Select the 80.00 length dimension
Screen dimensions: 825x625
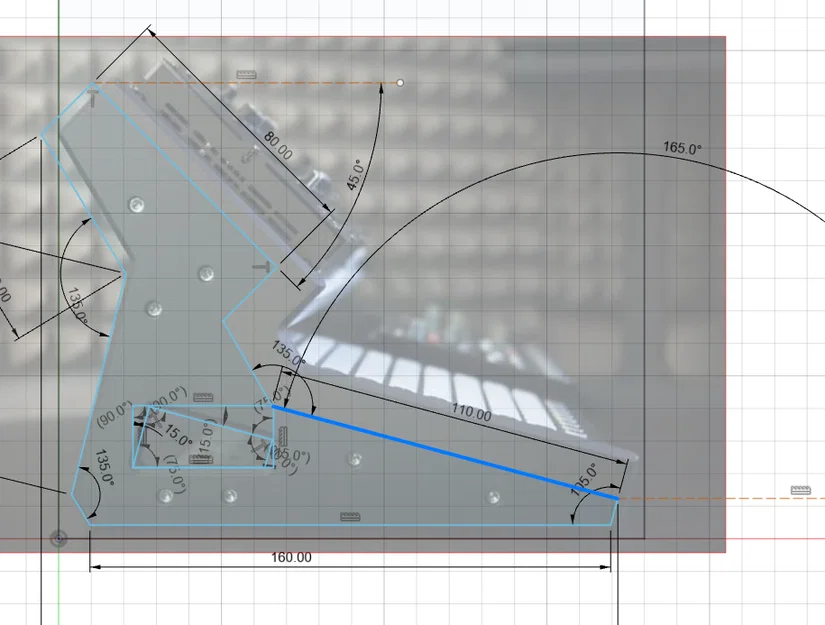278,146
